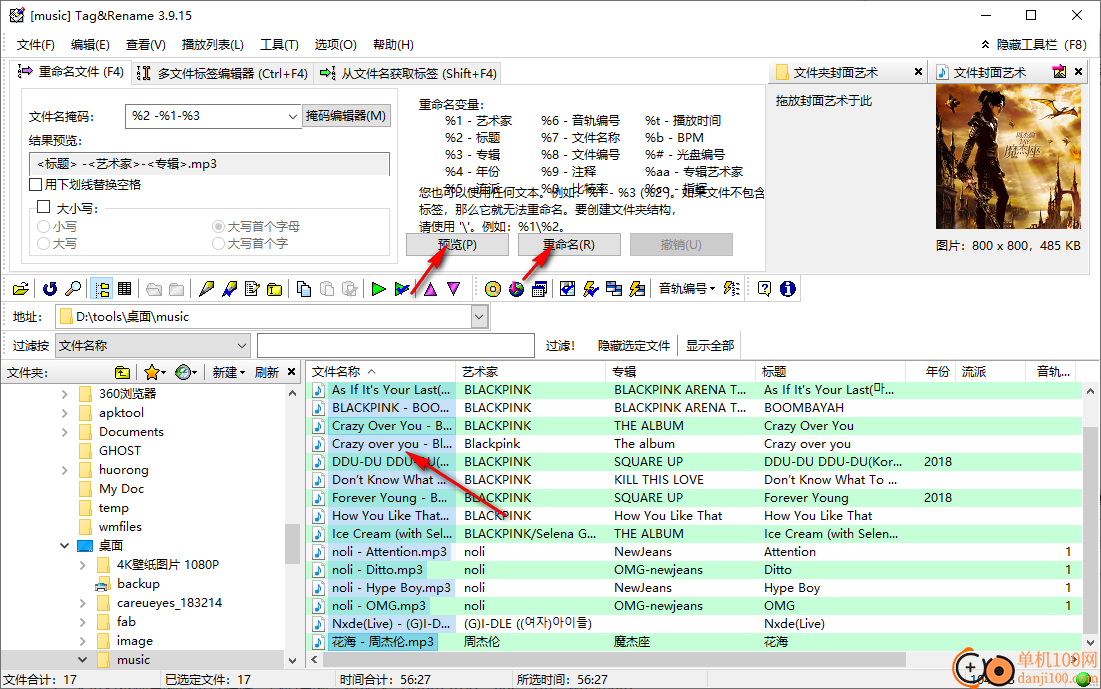Switch to 从文件名获取标签 tab
Screen dimensions: 1101x689
pos(408,73)
